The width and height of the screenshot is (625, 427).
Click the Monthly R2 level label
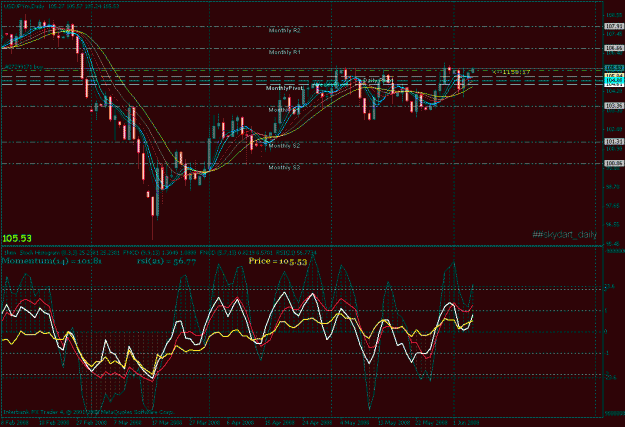pyautogui.click(x=285, y=30)
